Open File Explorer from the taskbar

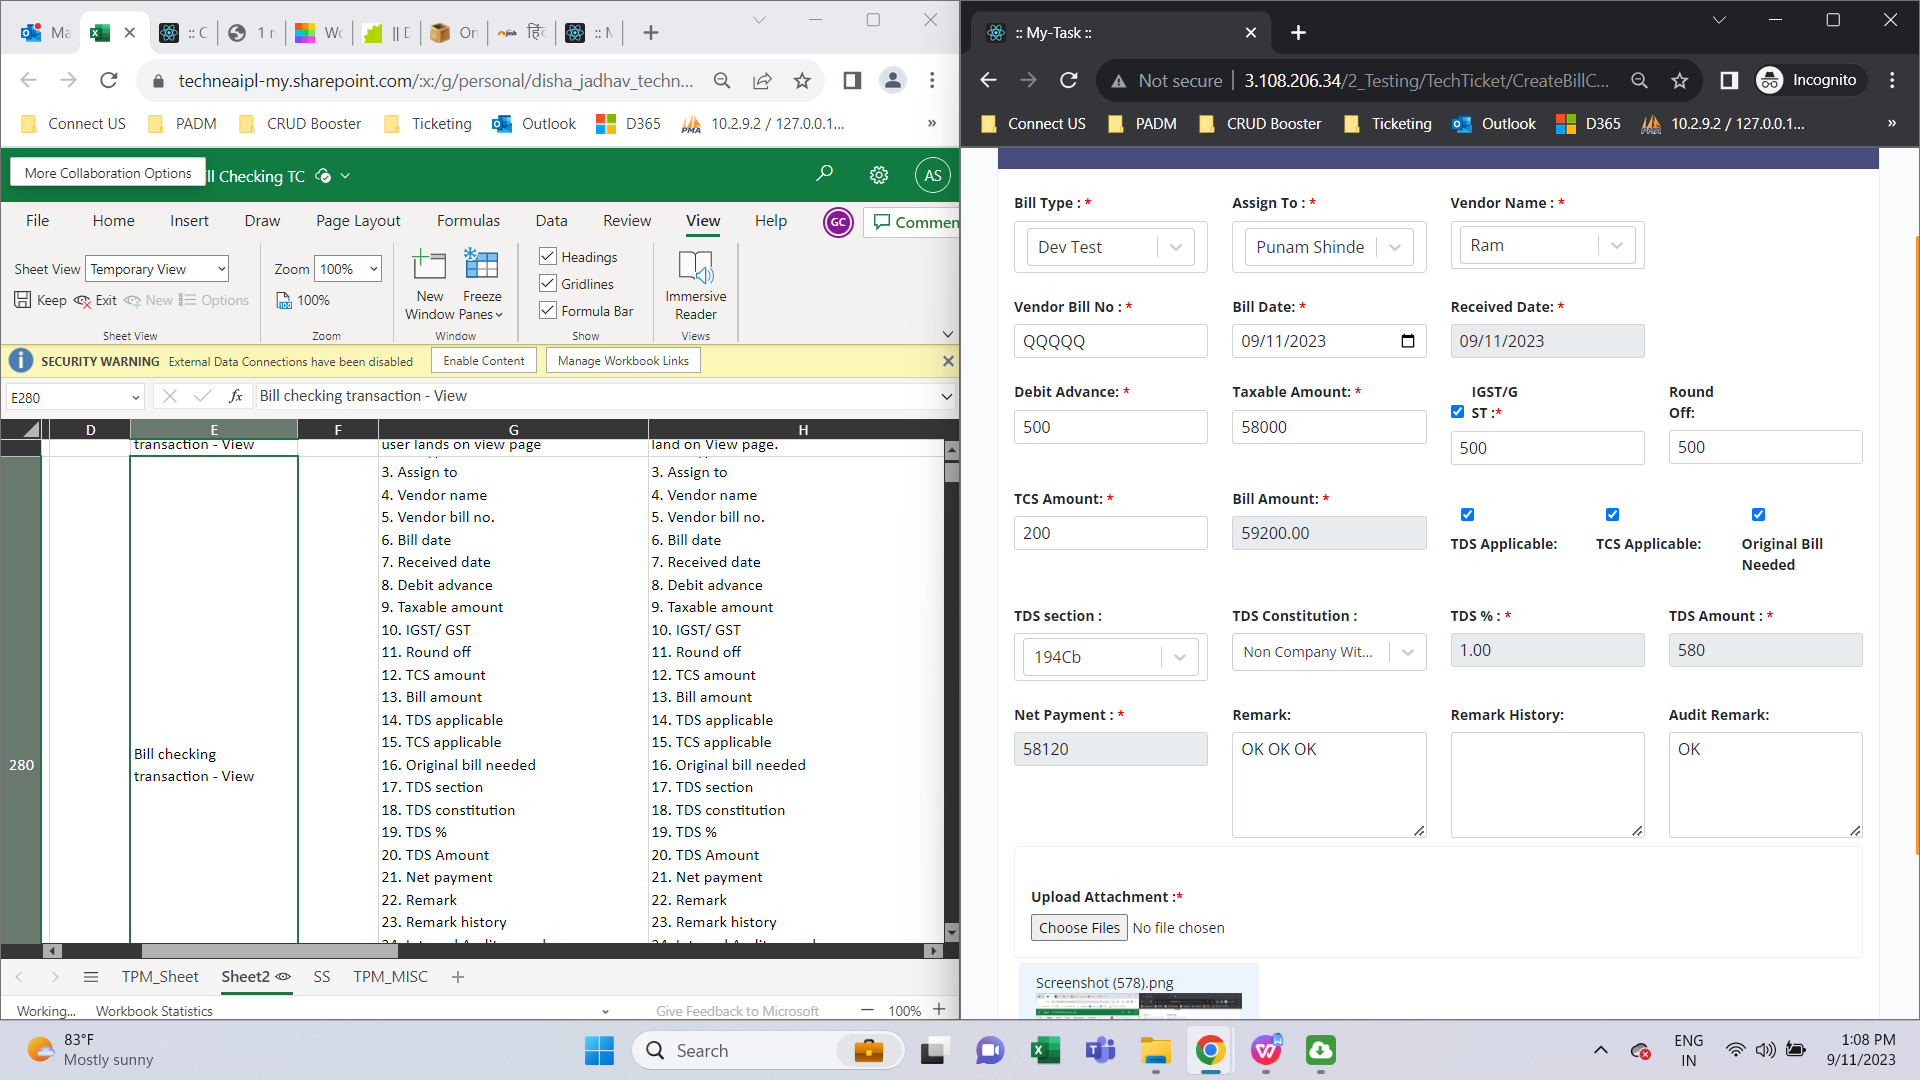pyautogui.click(x=1156, y=1050)
